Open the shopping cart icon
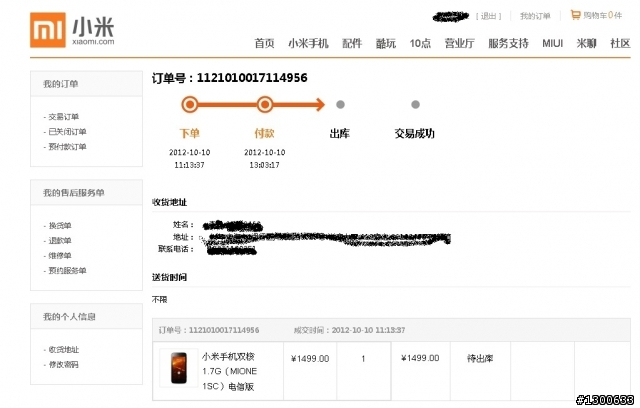The width and height of the screenshot is (640, 408). pos(575,15)
